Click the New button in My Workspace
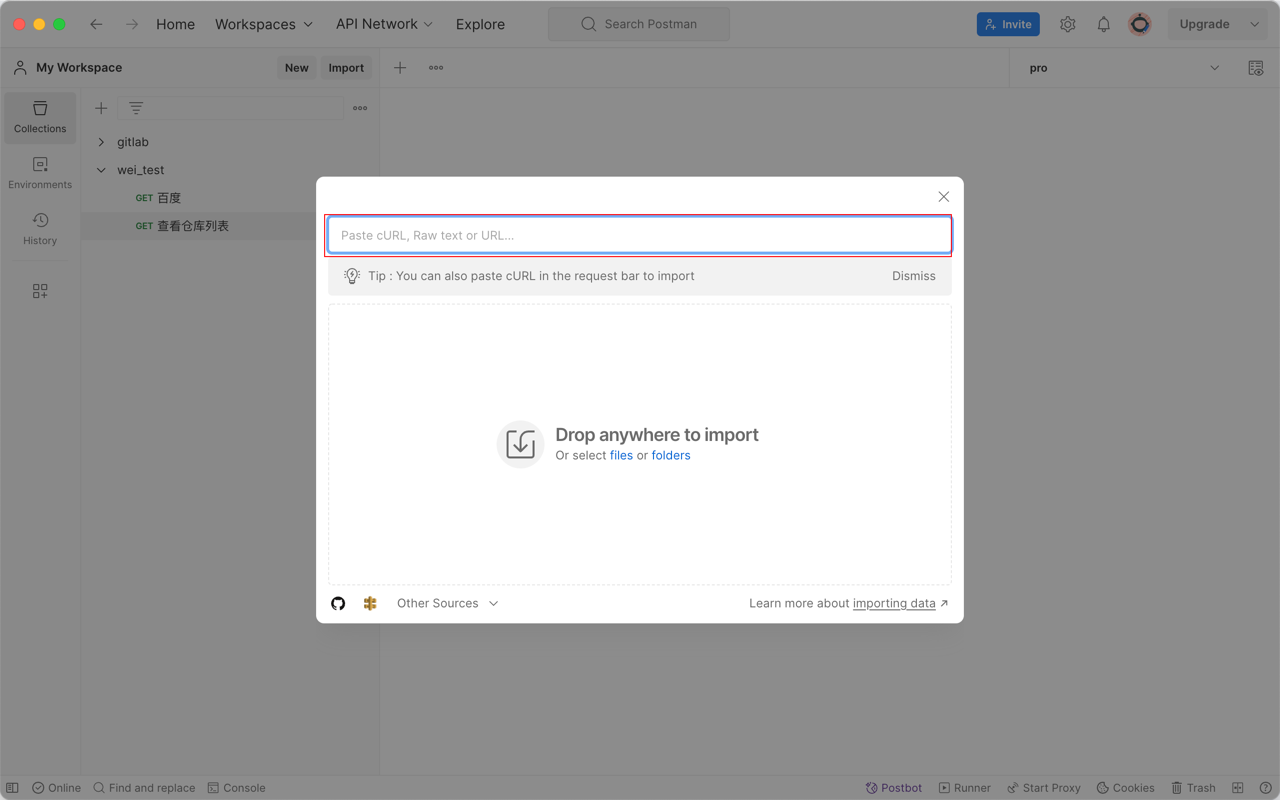The width and height of the screenshot is (1280, 800). click(296, 68)
